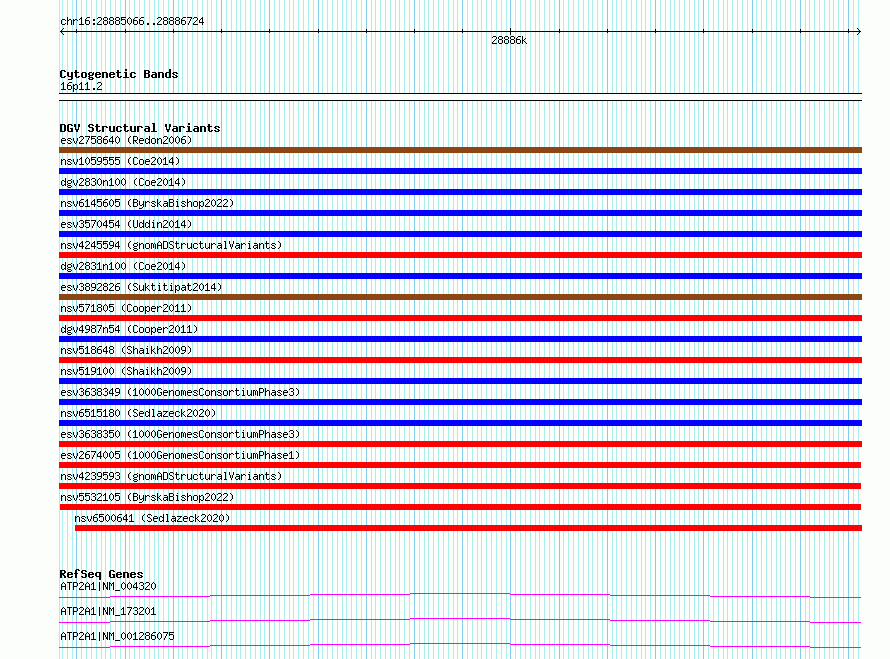Click the blue bar under esv3638349
The width and height of the screenshot is (890, 659).
[460, 402]
